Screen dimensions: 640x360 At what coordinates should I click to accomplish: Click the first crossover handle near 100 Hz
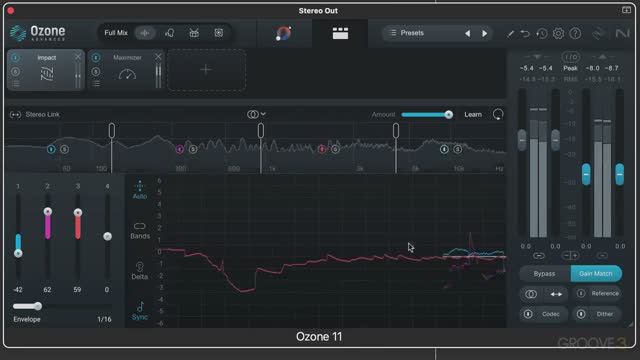(x=111, y=131)
